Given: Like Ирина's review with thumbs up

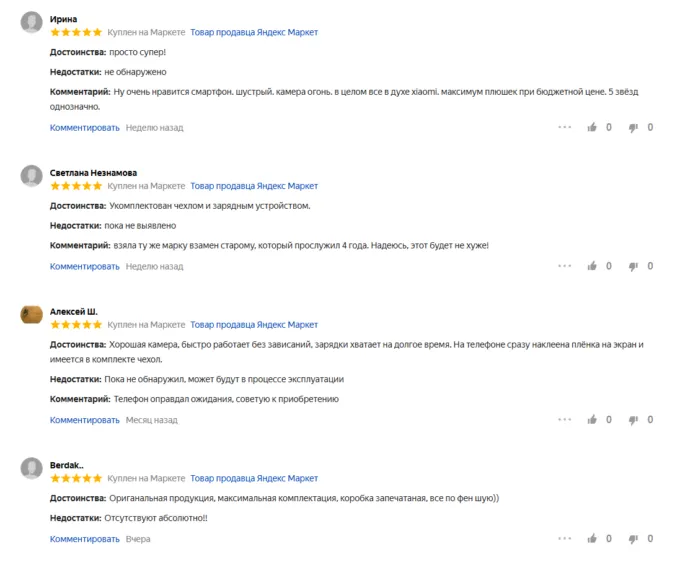Looking at the screenshot, I should [x=593, y=128].
